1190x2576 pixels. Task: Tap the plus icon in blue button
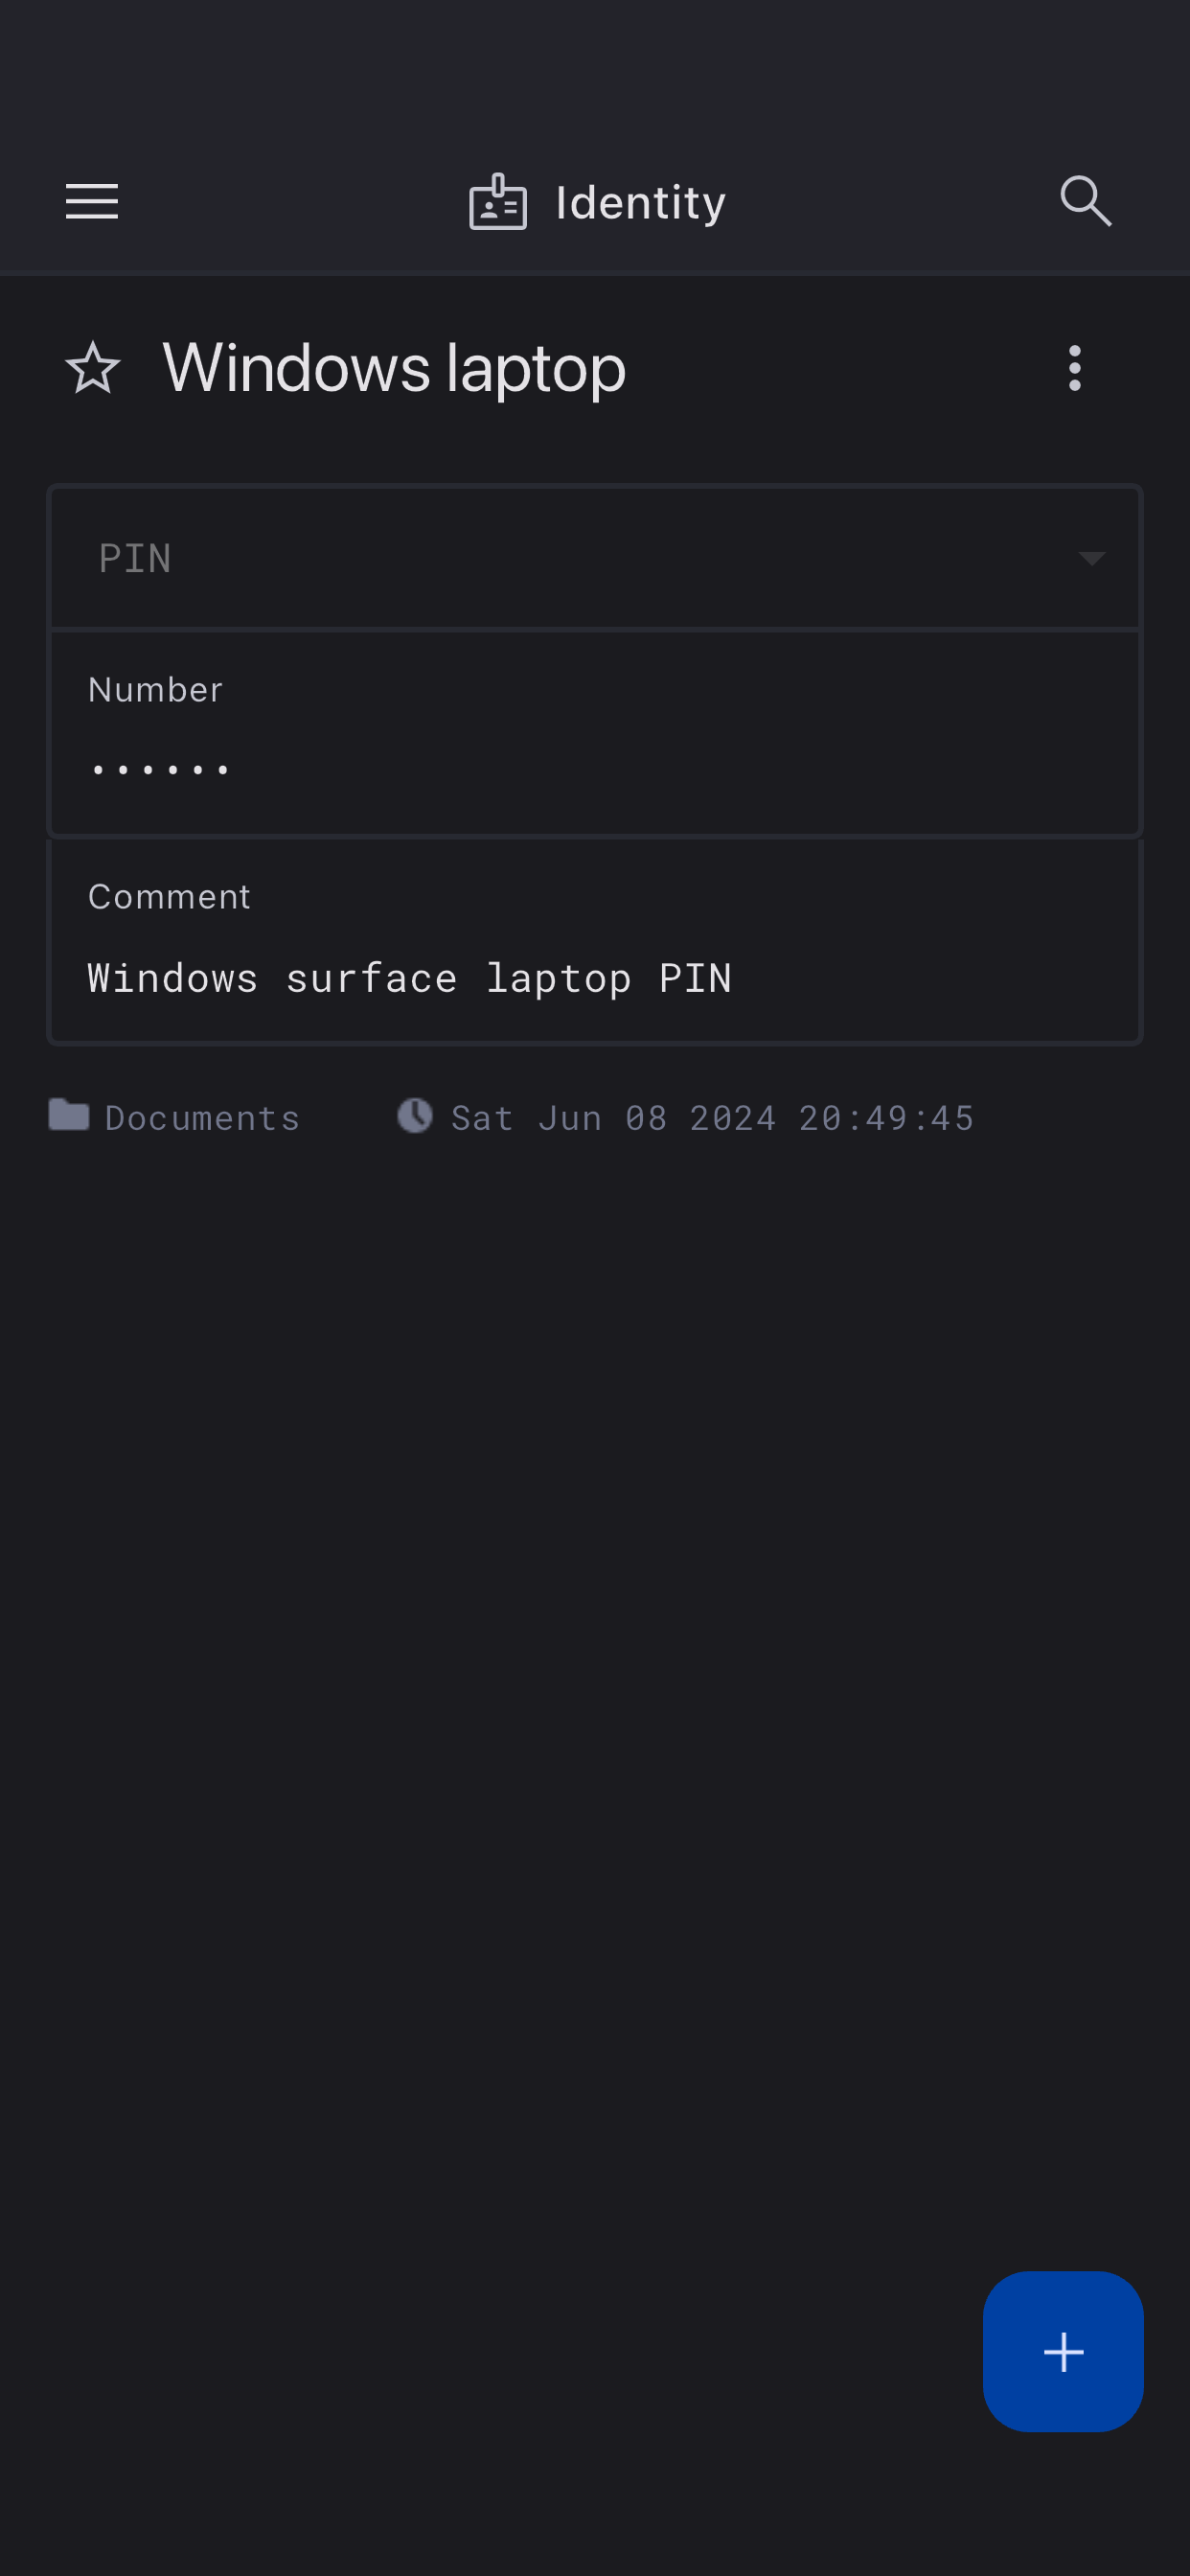click(x=1063, y=2352)
